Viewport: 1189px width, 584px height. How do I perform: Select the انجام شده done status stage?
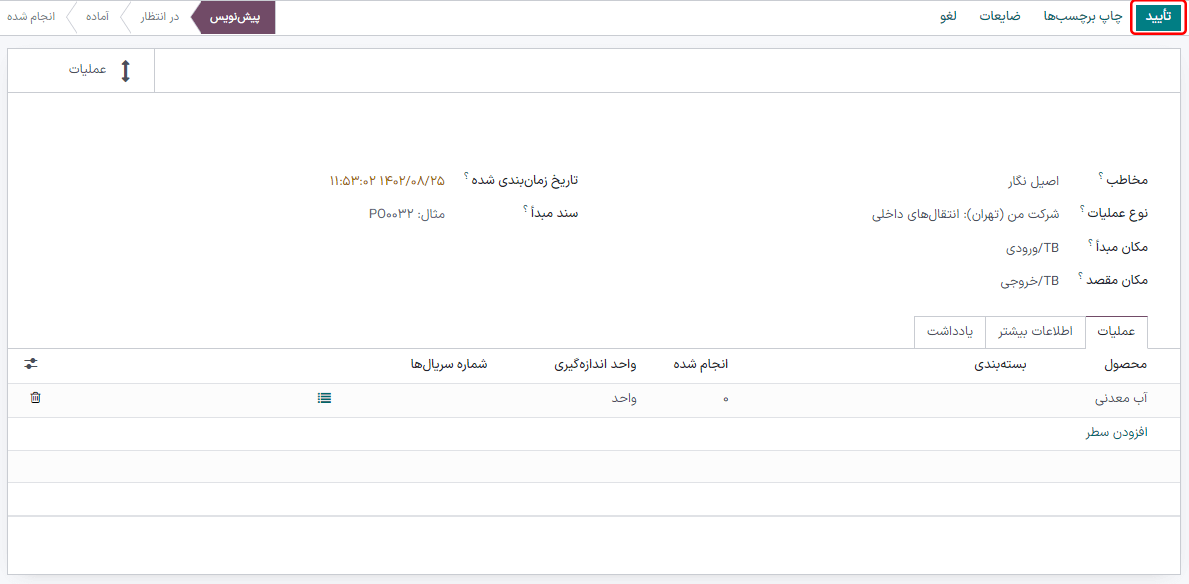click(x=32, y=17)
